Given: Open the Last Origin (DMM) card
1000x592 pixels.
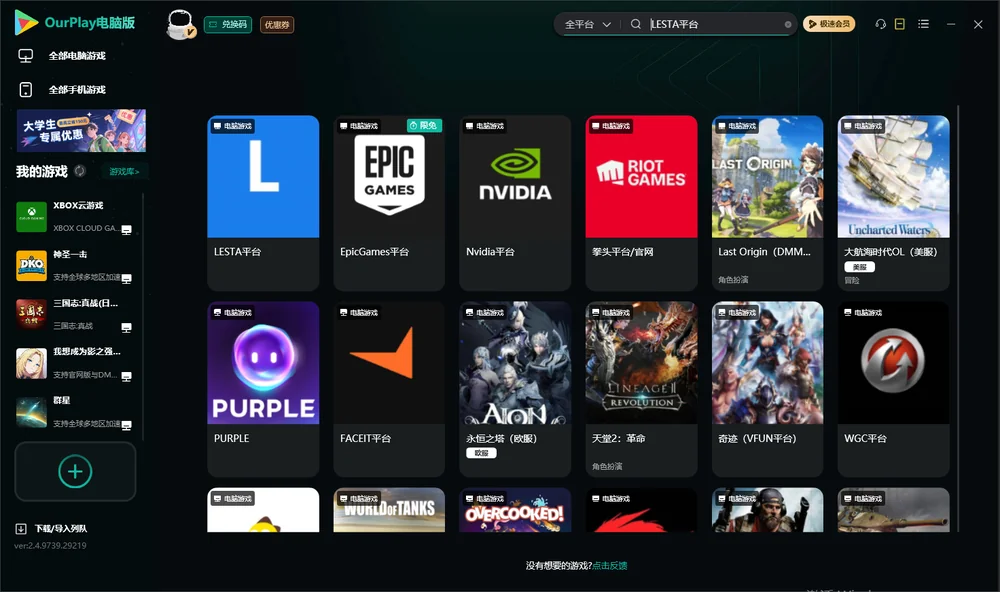Looking at the screenshot, I should (x=767, y=203).
